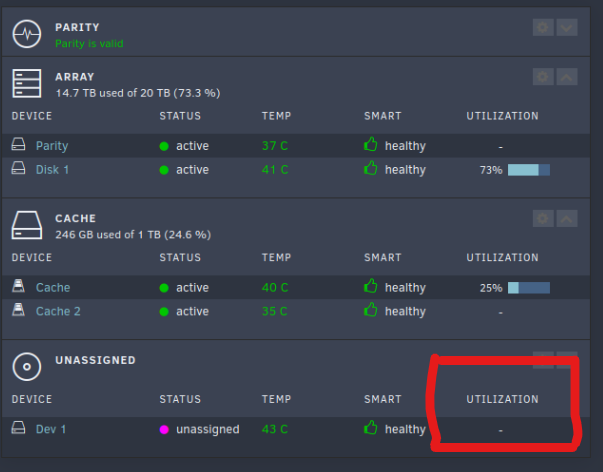
Task: Click the Parity heartbeat icon
Action: [27, 34]
